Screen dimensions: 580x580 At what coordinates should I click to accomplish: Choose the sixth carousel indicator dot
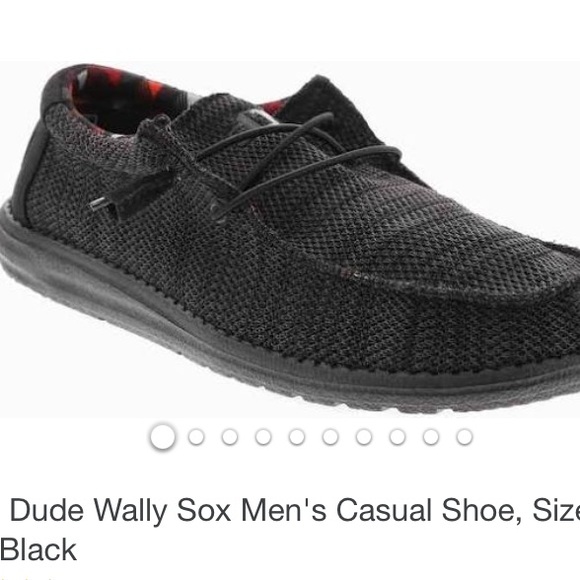(x=330, y=437)
